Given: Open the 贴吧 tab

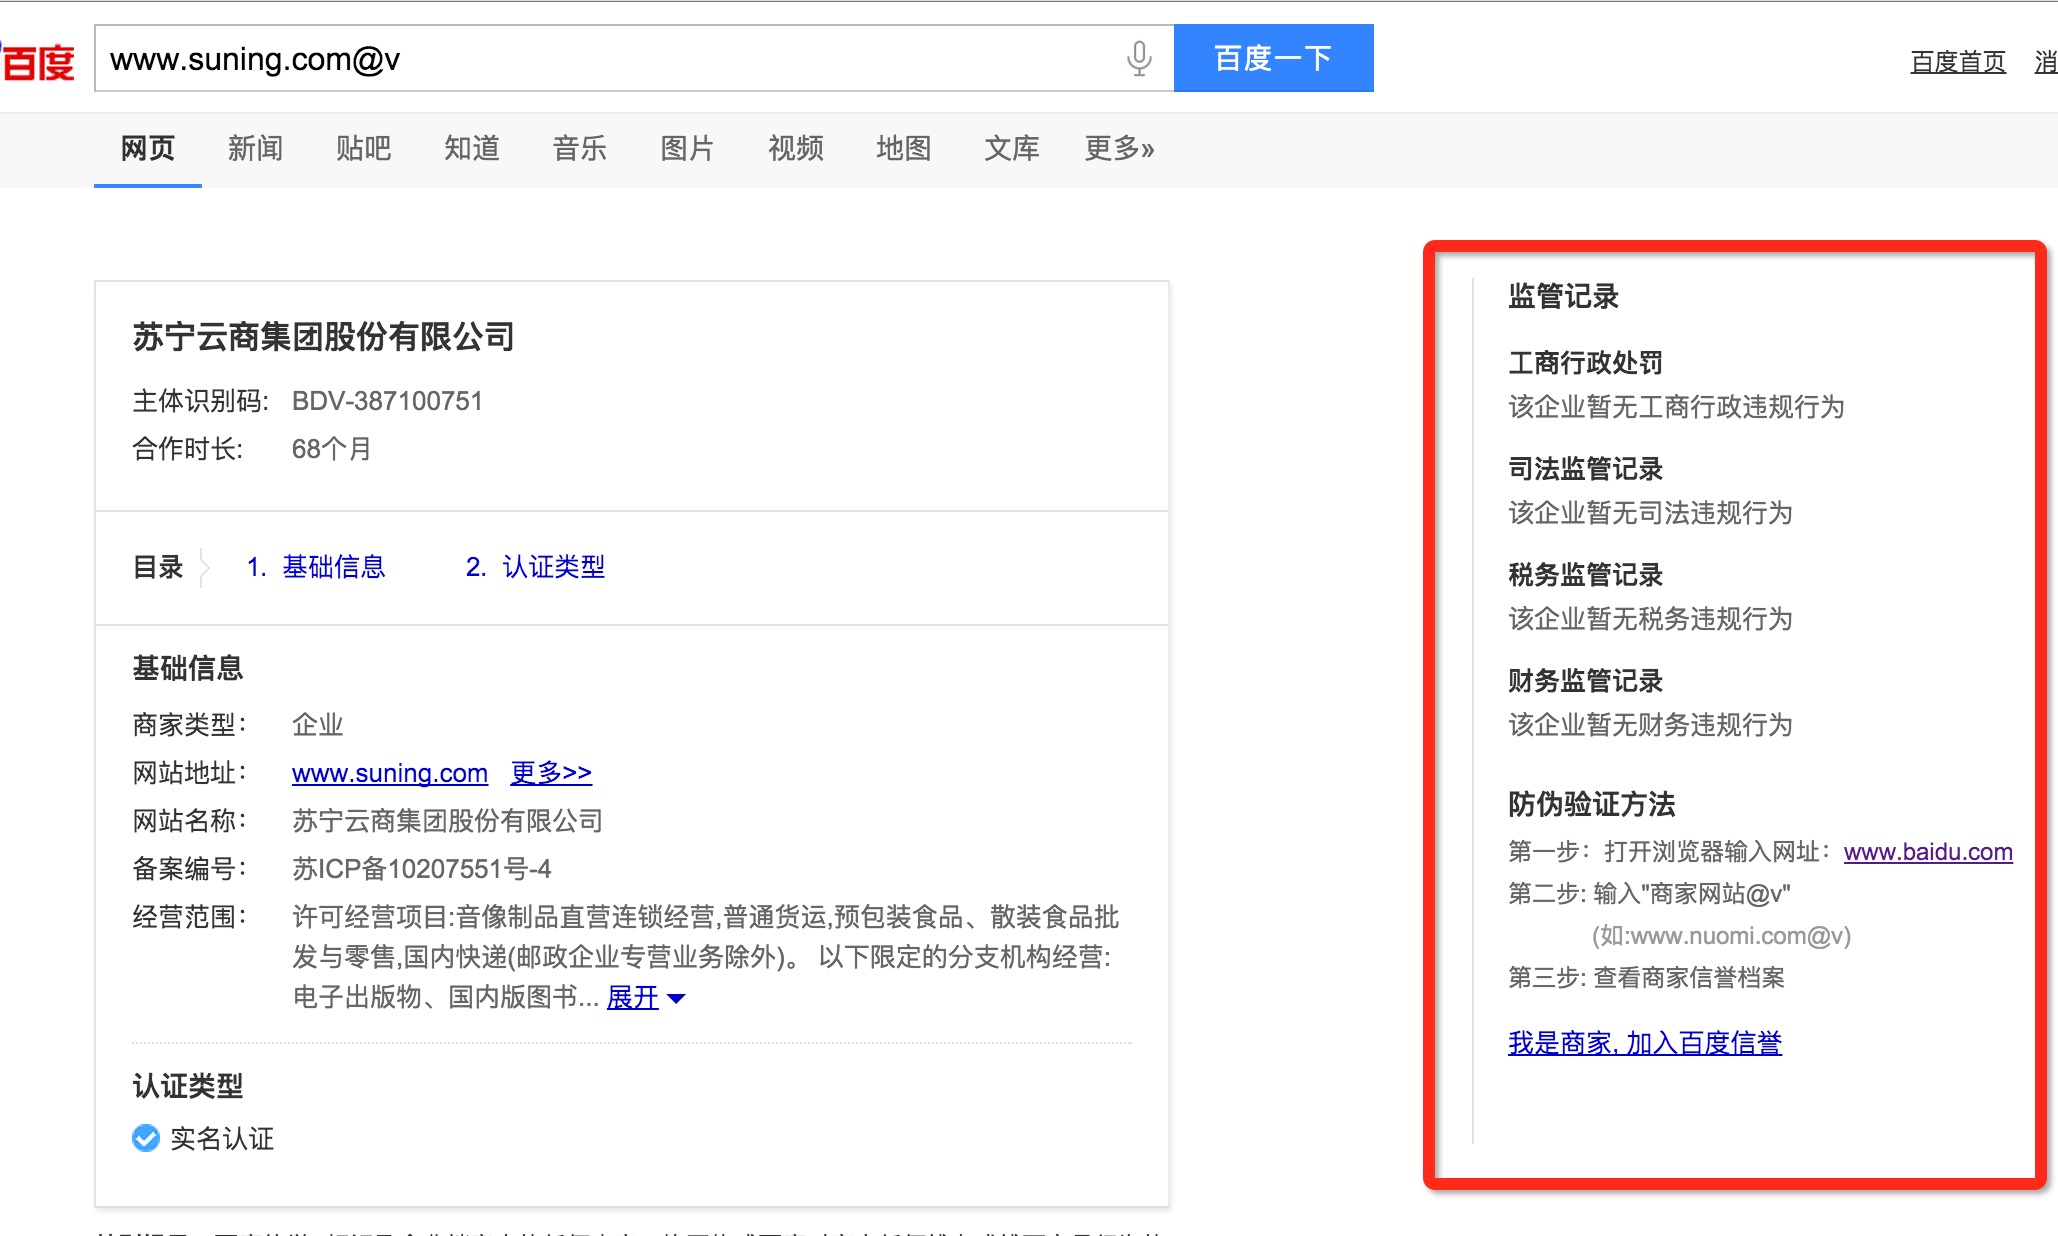Looking at the screenshot, I should [x=363, y=149].
